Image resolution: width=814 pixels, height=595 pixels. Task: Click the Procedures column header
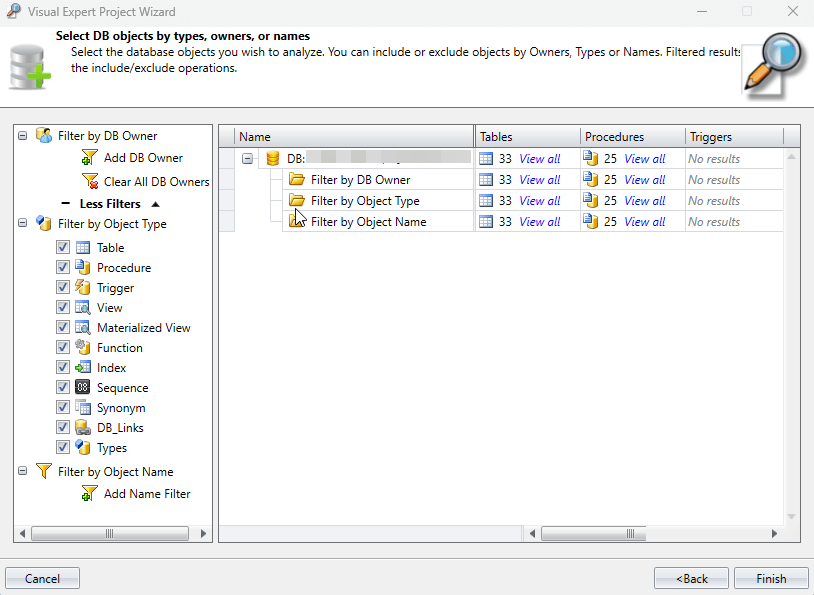pyautogui.click(x=633, y=137)
